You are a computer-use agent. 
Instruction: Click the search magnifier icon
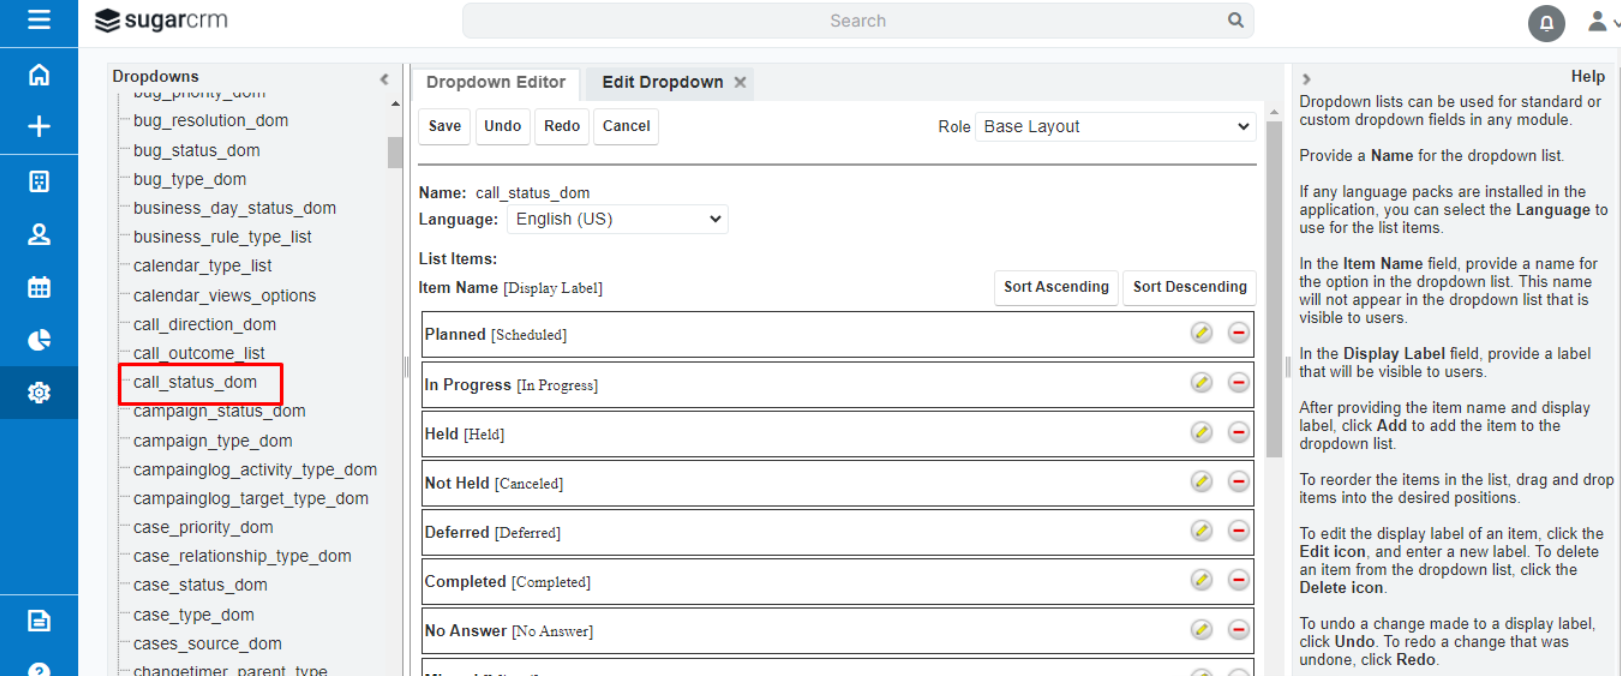click(1236, 20)
